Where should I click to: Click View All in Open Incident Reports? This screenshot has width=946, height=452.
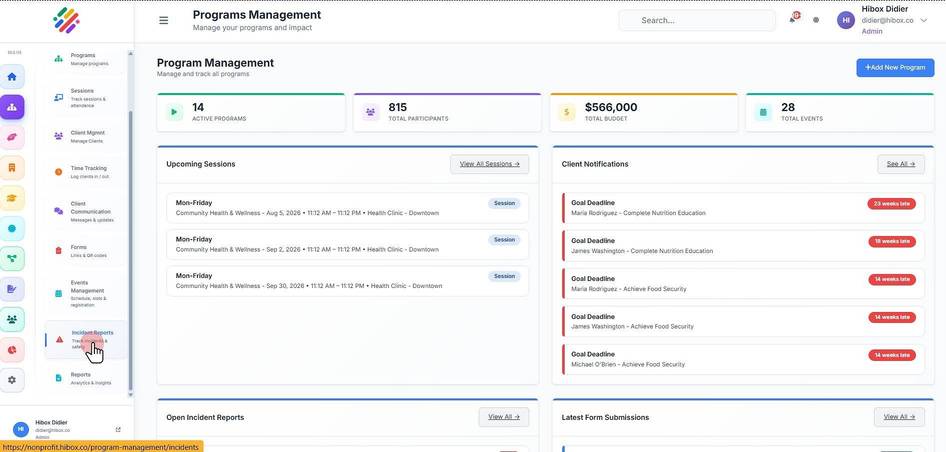504,417
